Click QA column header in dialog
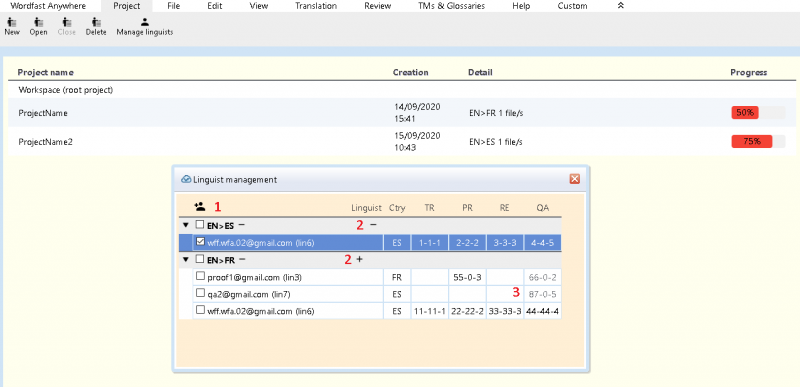Image resolution: width=800 pixels, height=387 pixels. (542, 208)
